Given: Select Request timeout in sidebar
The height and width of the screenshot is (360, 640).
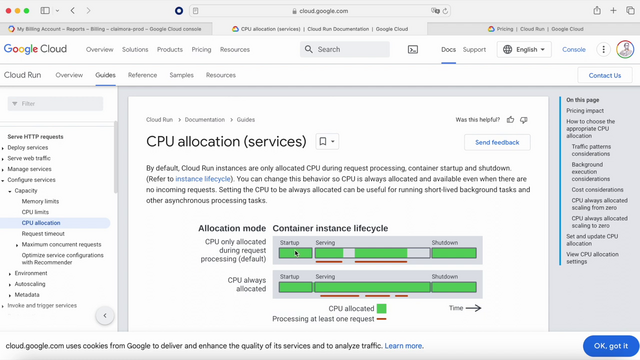Looking at the screenshot, I should (43, 234).
